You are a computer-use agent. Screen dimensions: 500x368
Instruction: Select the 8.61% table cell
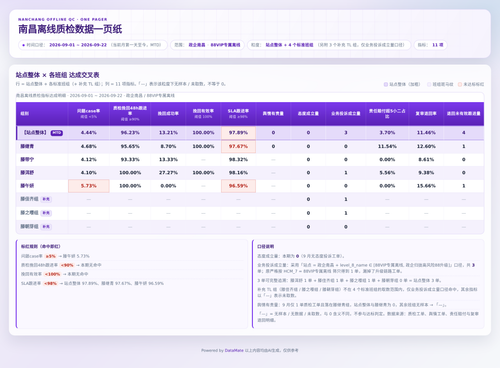426,160
